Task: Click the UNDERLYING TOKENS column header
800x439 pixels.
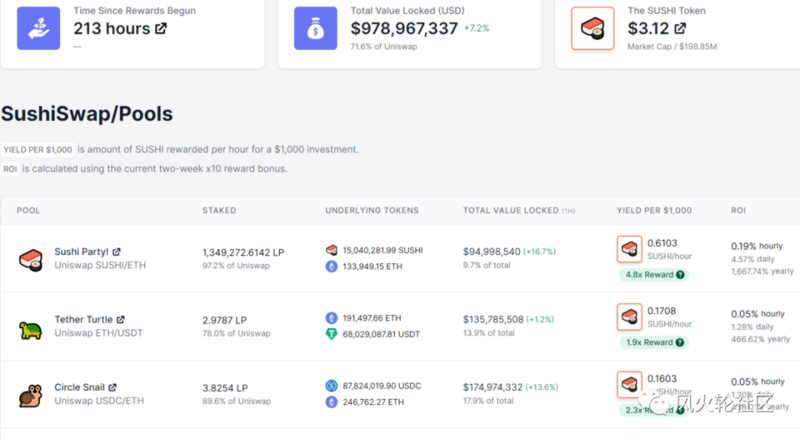Action: (x=372, y=210)
